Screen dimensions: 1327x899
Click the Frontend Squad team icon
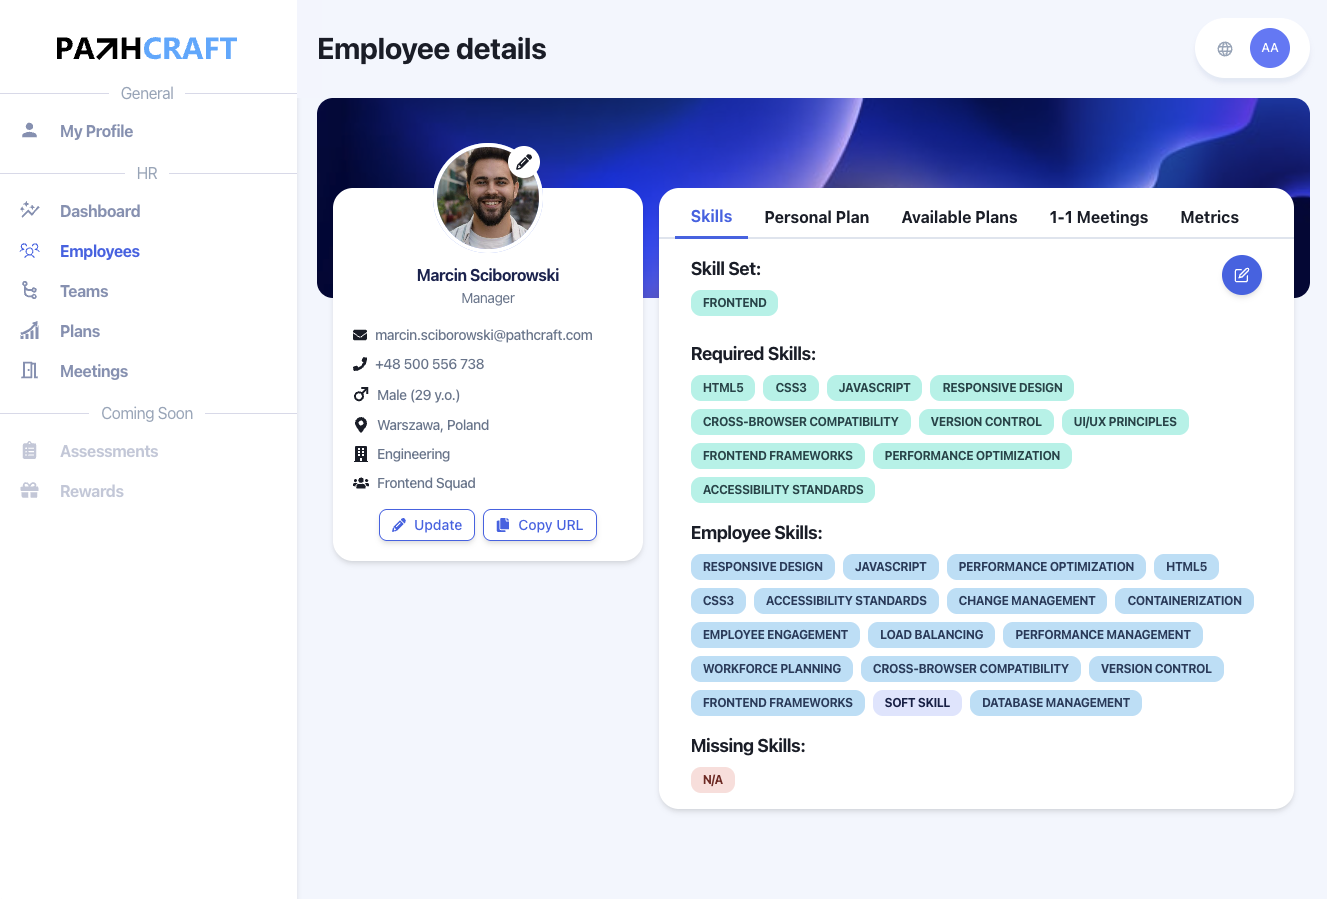(361, 483)
